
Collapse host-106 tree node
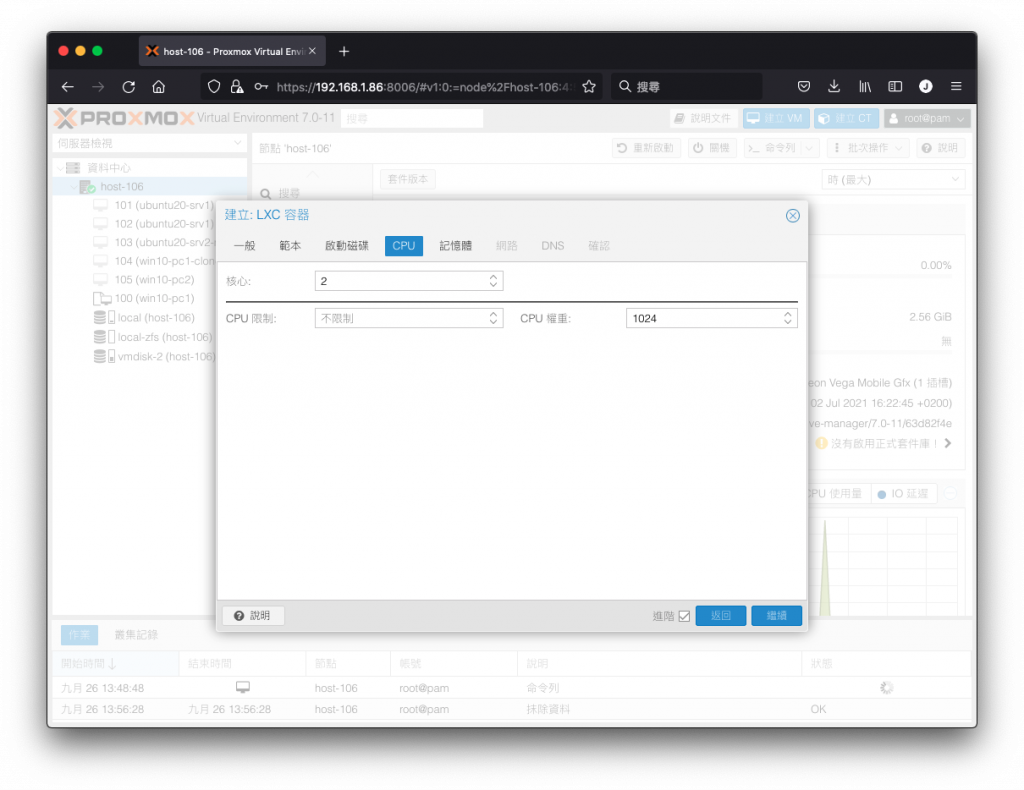pyautogui.click(x=72, y=187)
